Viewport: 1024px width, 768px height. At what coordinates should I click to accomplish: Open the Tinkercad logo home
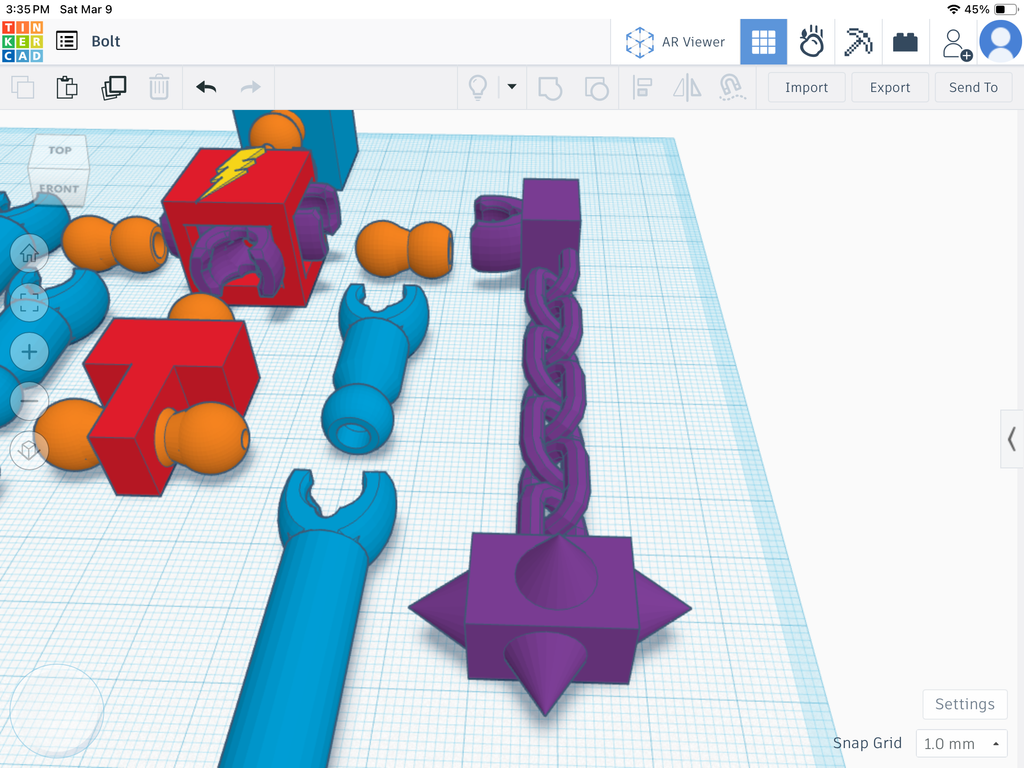pos(23,41)
